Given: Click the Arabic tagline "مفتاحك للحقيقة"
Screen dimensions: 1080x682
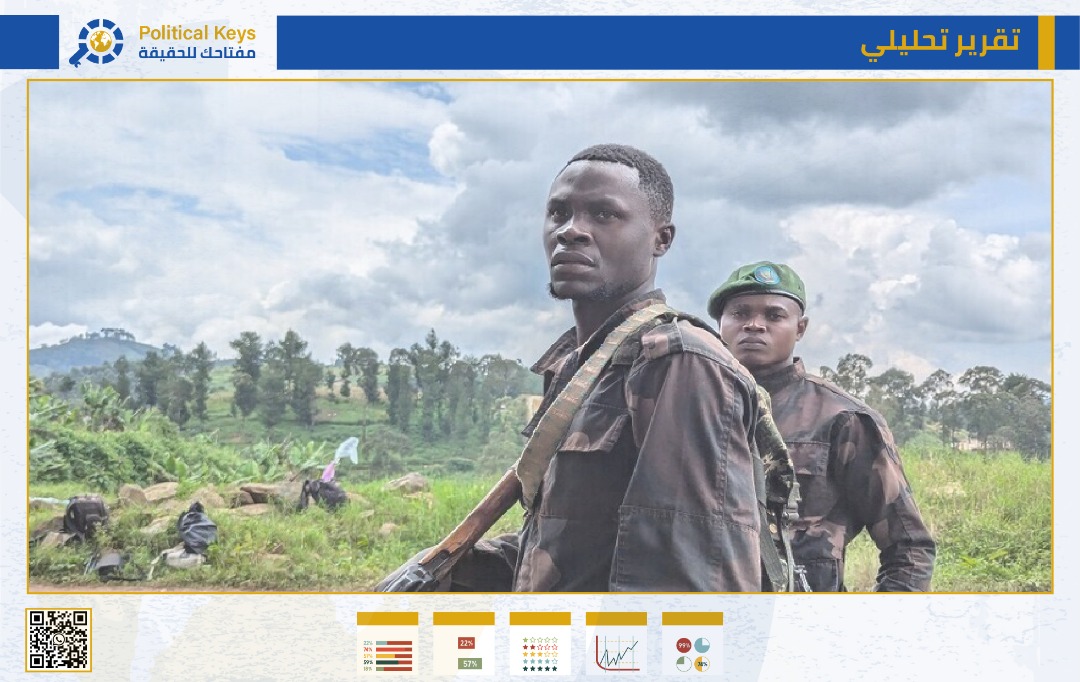Looking at the screenshot, I should pyautogui.click(x=197, y=53).
